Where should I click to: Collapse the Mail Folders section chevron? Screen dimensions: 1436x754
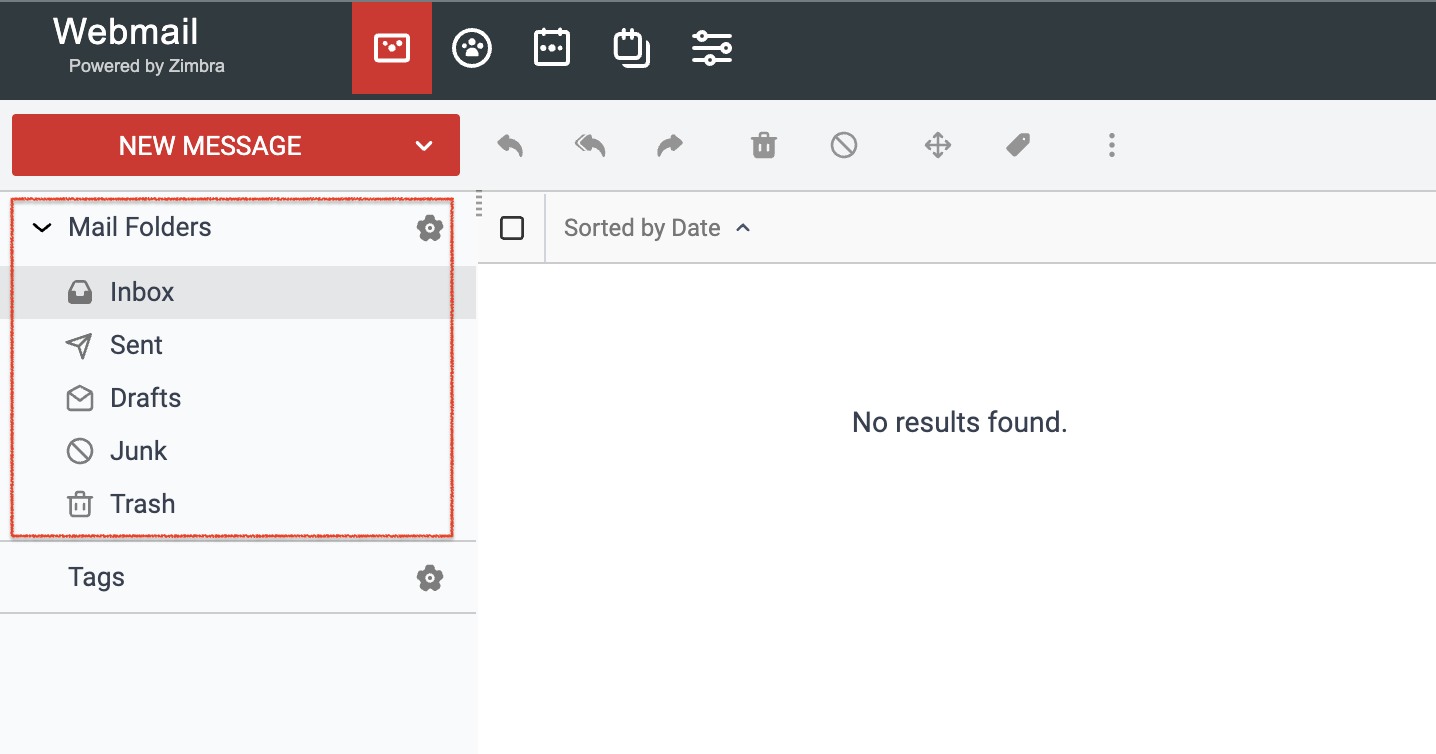point(42,228)
